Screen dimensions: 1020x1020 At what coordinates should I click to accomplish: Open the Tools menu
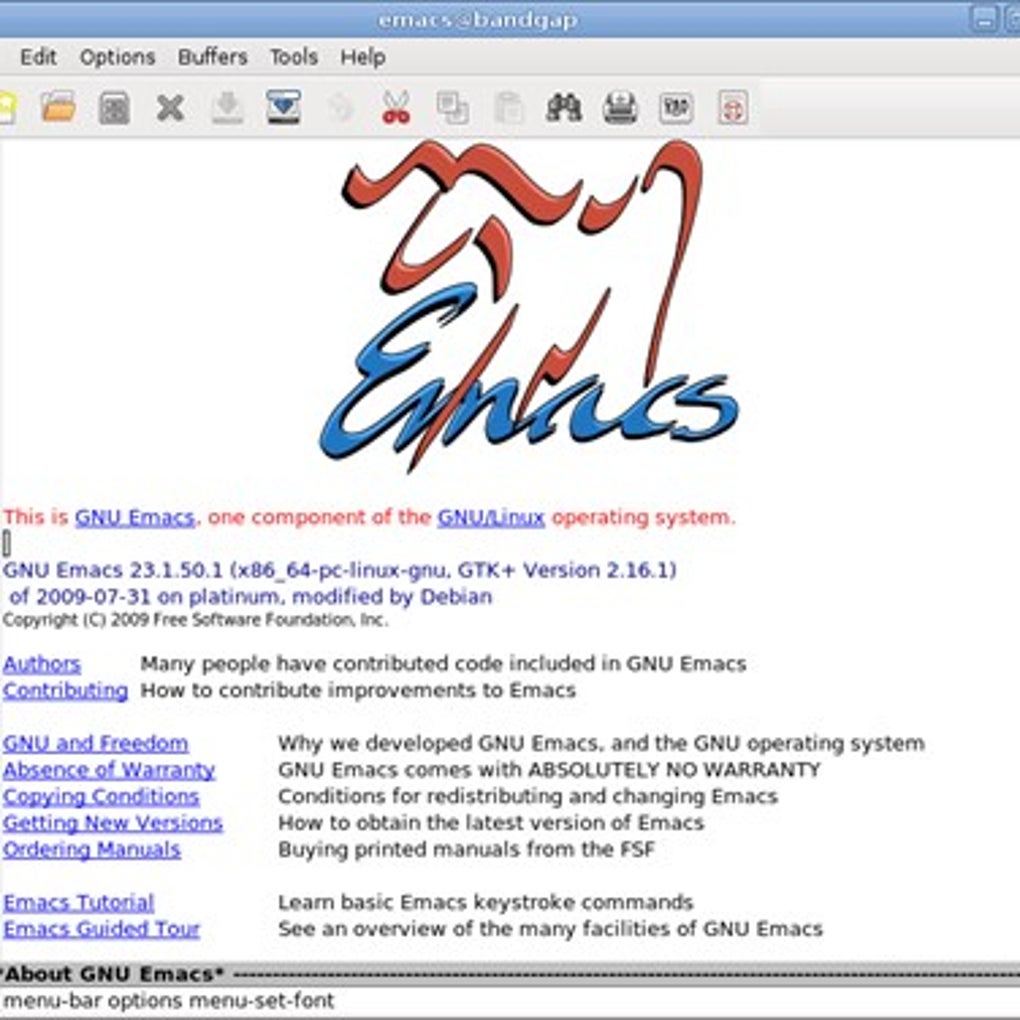coord(293,57)
